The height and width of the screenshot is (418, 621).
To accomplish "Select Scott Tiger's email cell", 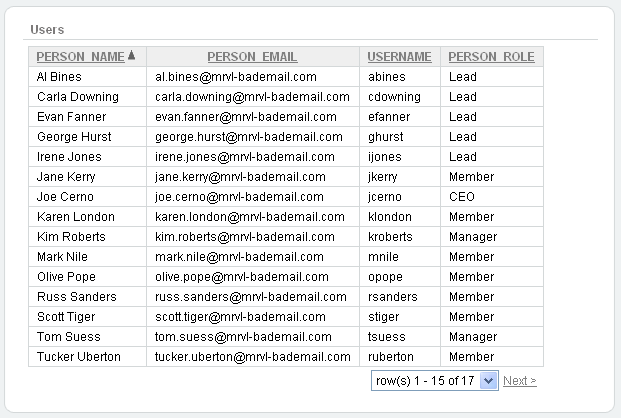I will pos(240,317).
